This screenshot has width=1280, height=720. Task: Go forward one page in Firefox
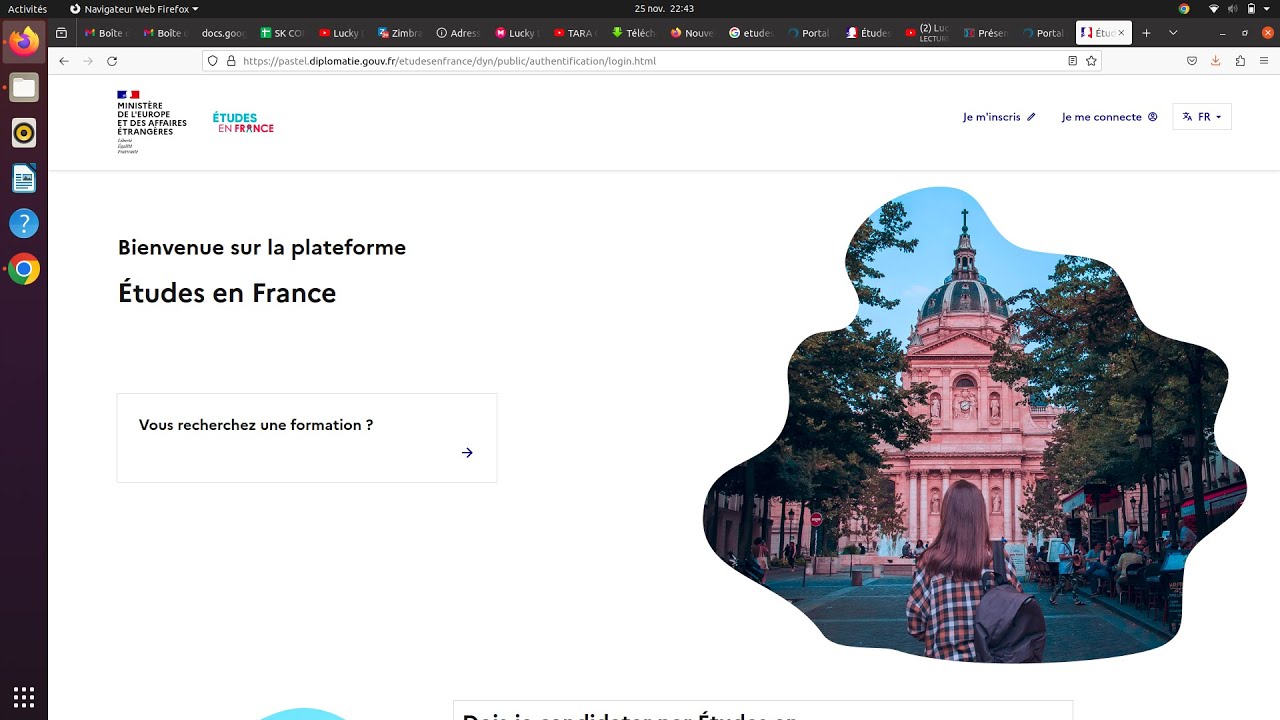pos(88,61)
